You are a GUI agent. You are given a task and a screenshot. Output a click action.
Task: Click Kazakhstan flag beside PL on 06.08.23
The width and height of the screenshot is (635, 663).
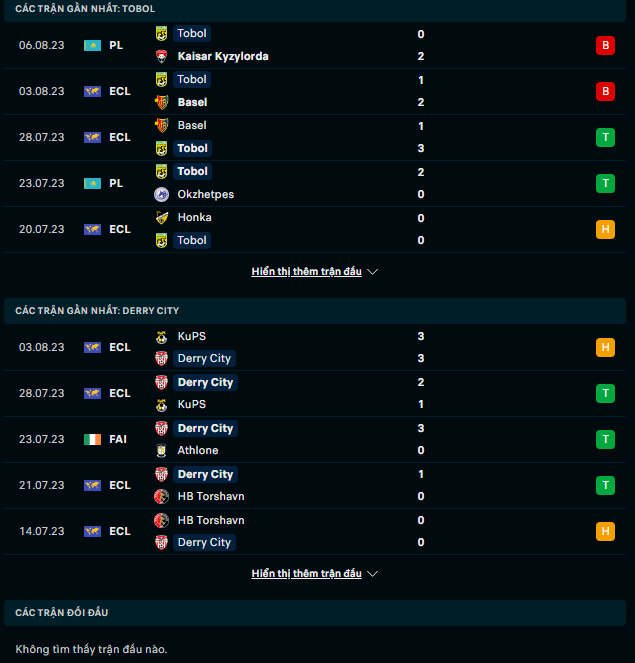[92, 45]
